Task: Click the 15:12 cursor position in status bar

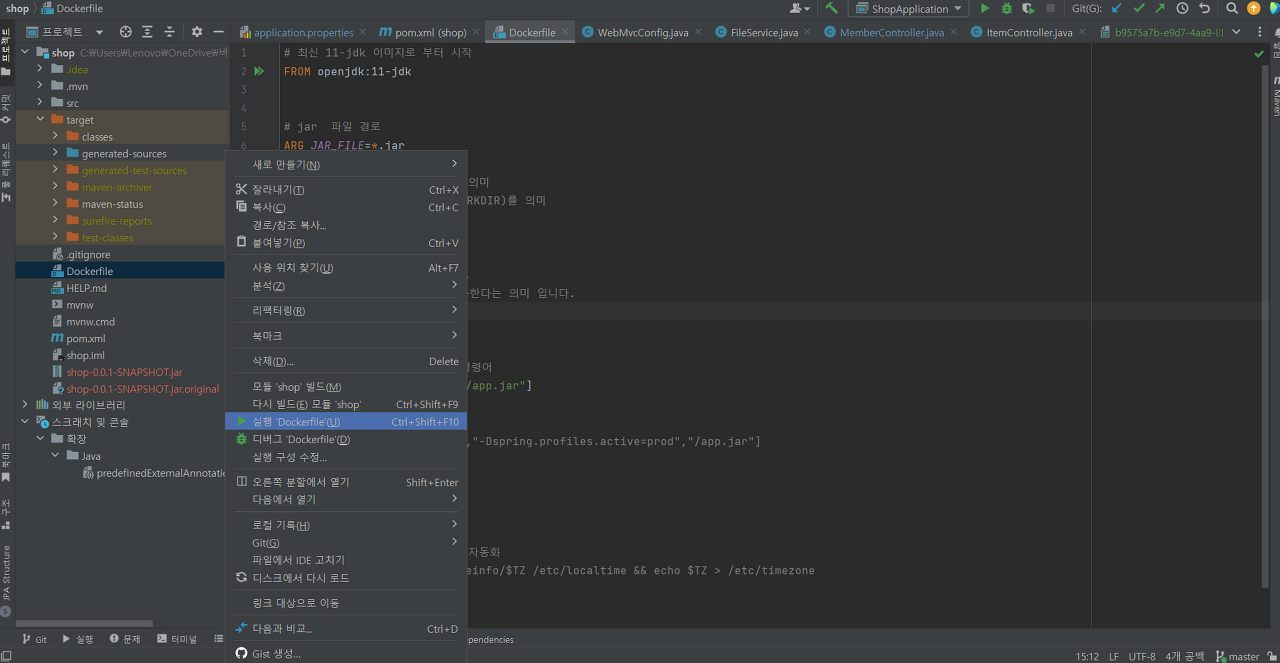Action: (1087, 656)
